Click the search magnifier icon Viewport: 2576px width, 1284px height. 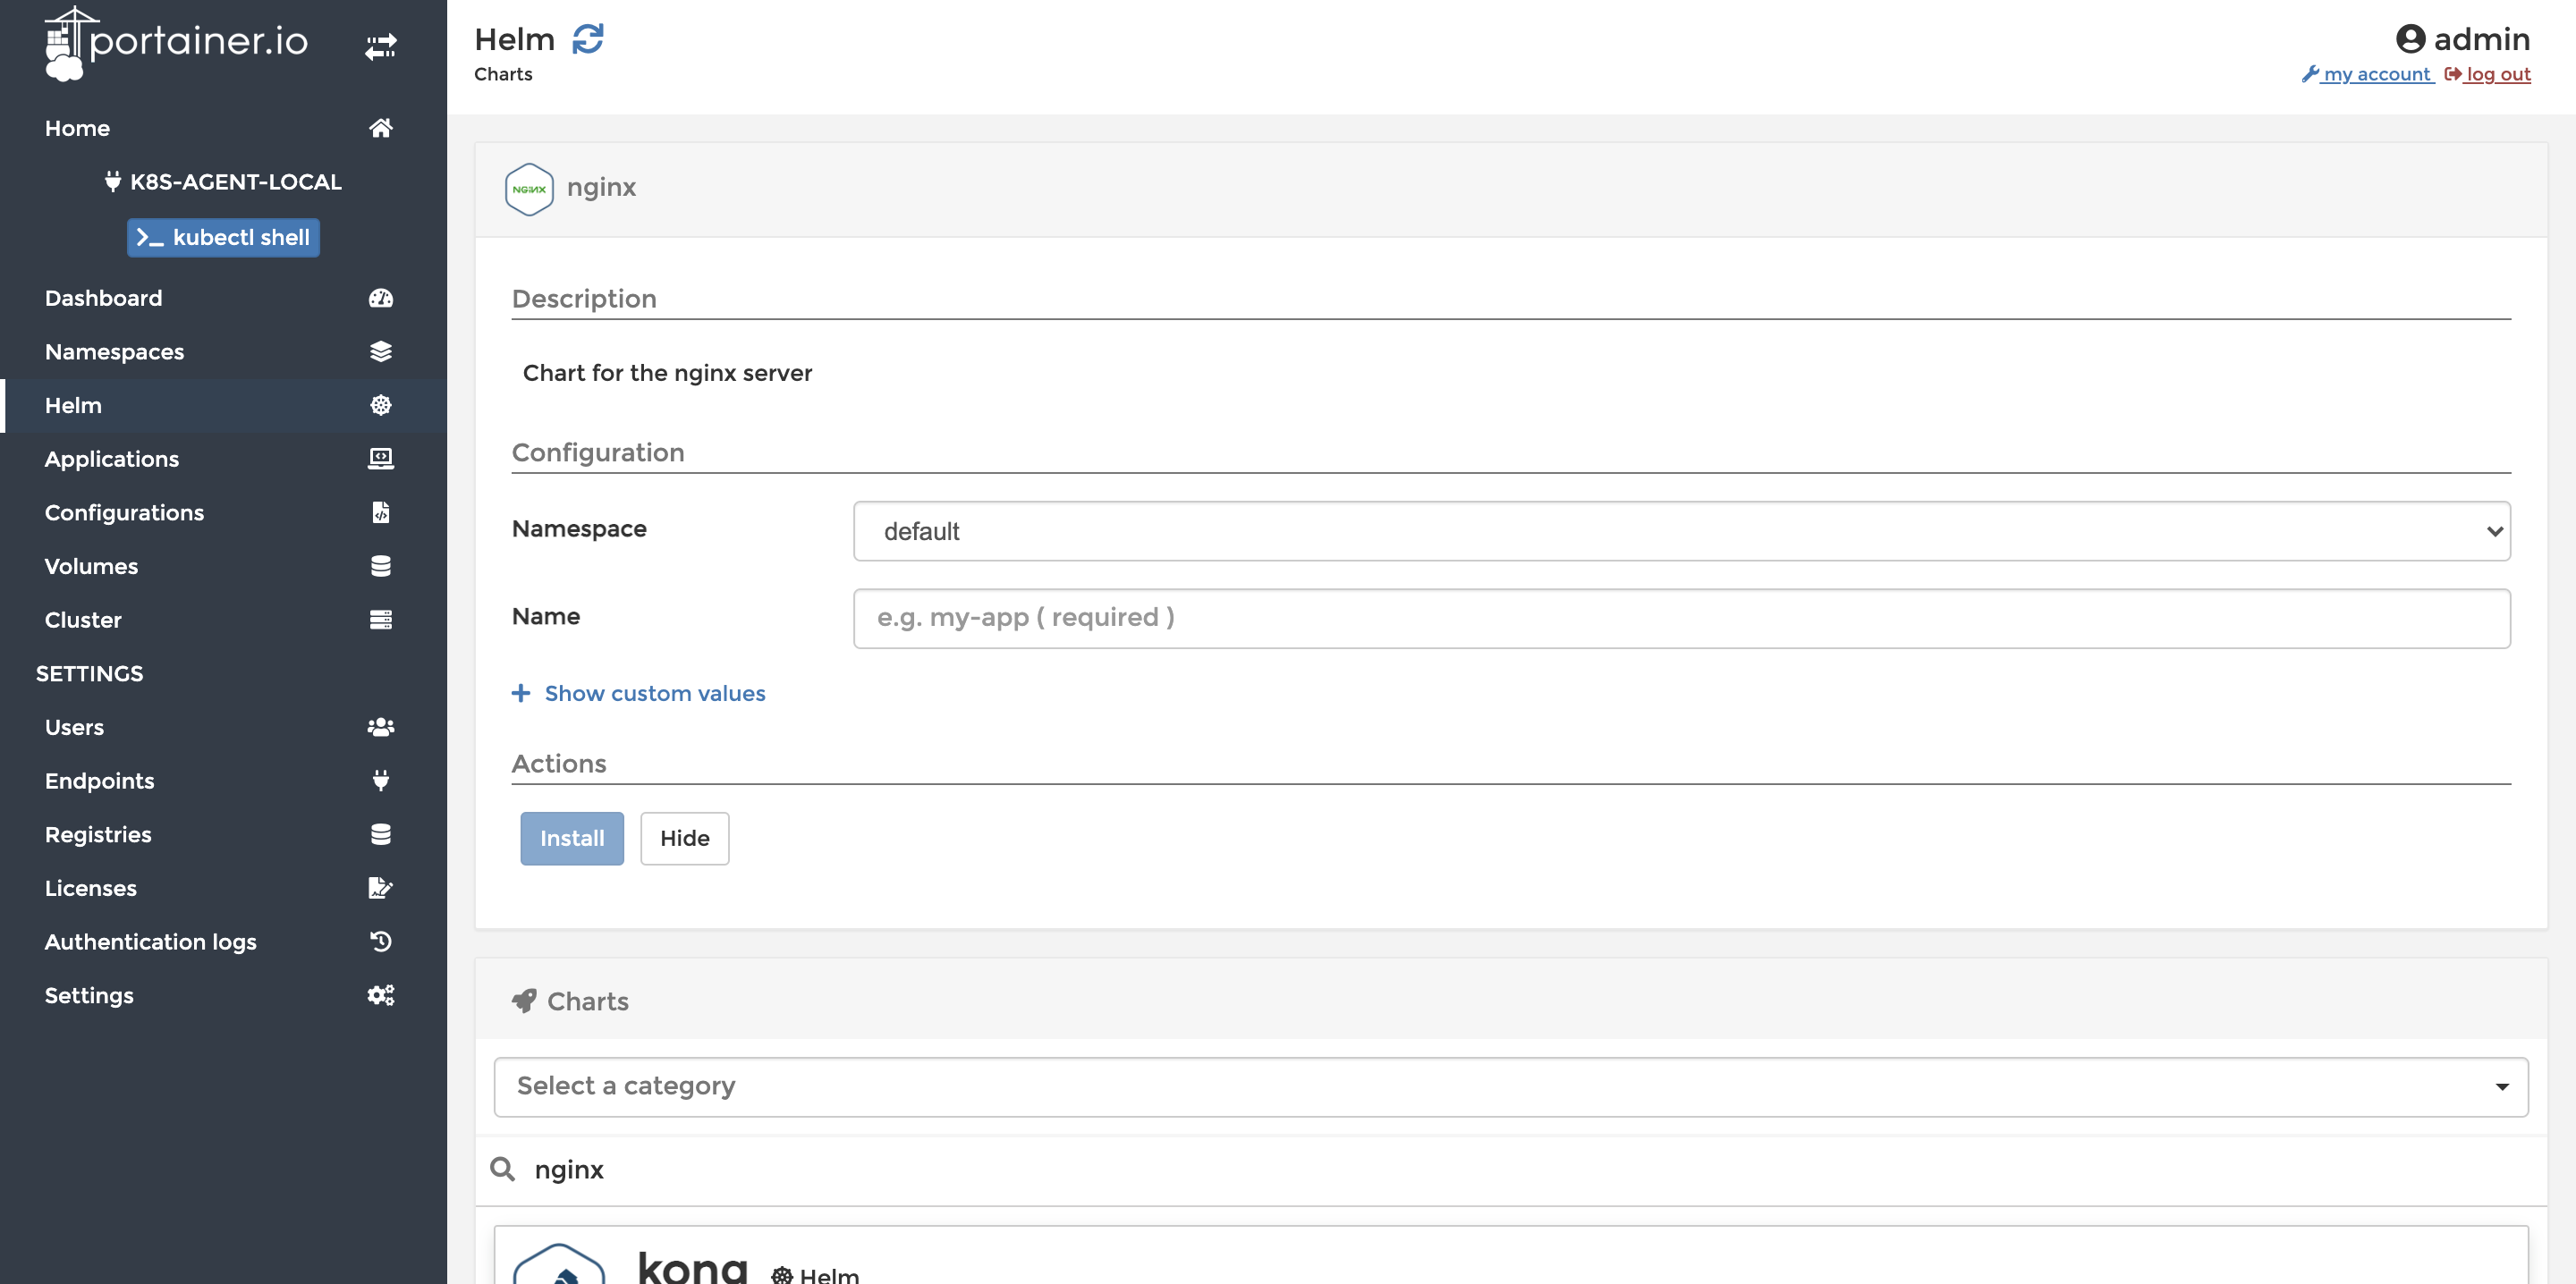tap(503, 1169)
